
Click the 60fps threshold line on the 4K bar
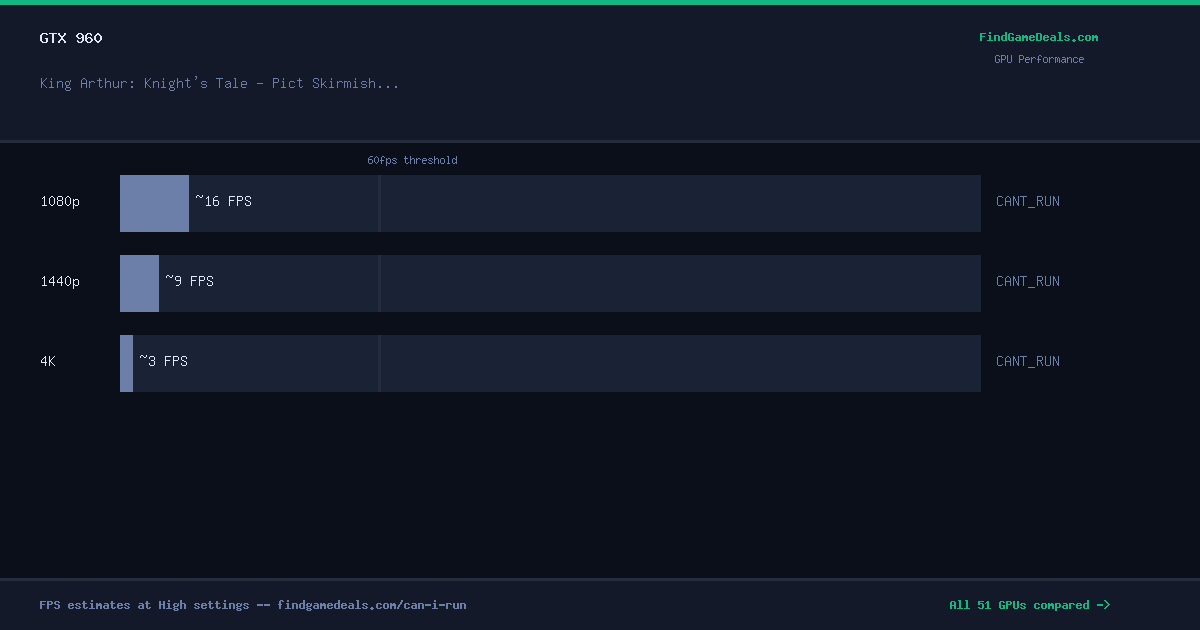379,363
